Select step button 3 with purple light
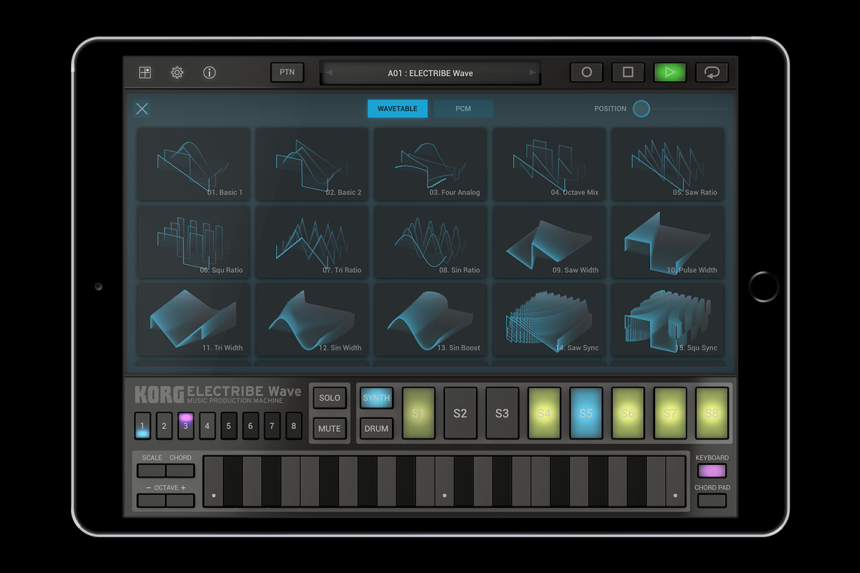 point(185,426)
